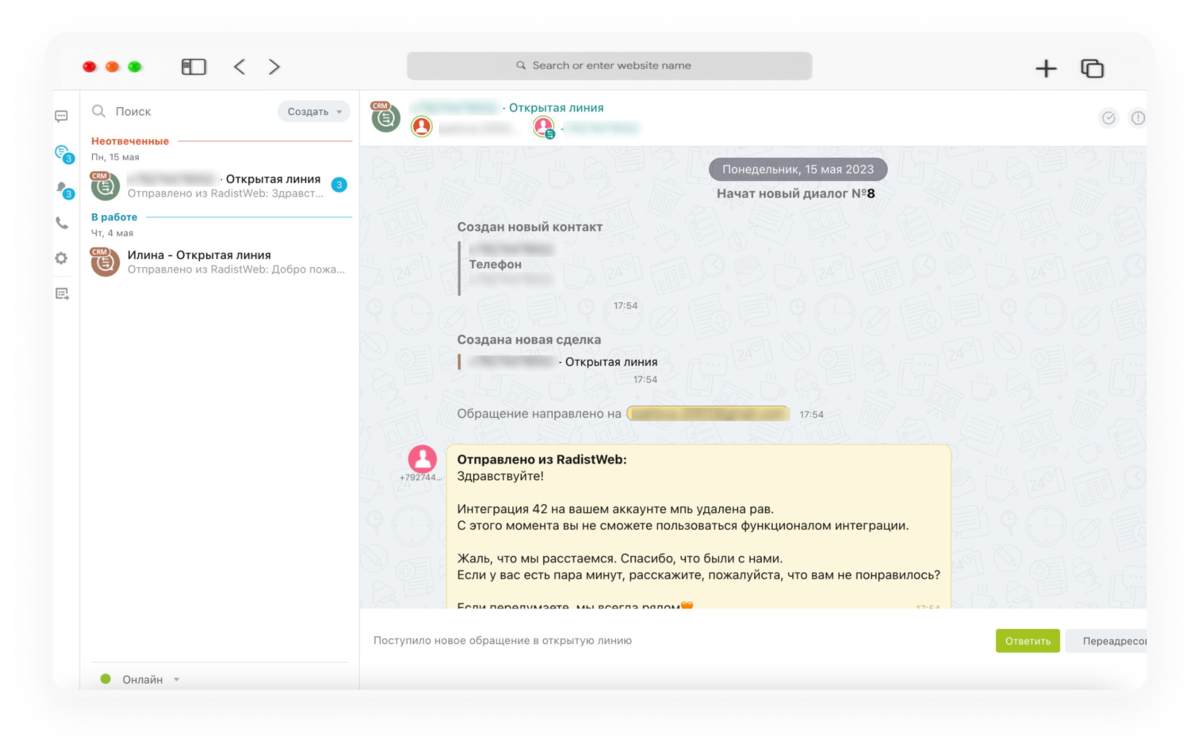Open a new browser tab with plus icon

pyautogui.click(x=1046, y=68)
